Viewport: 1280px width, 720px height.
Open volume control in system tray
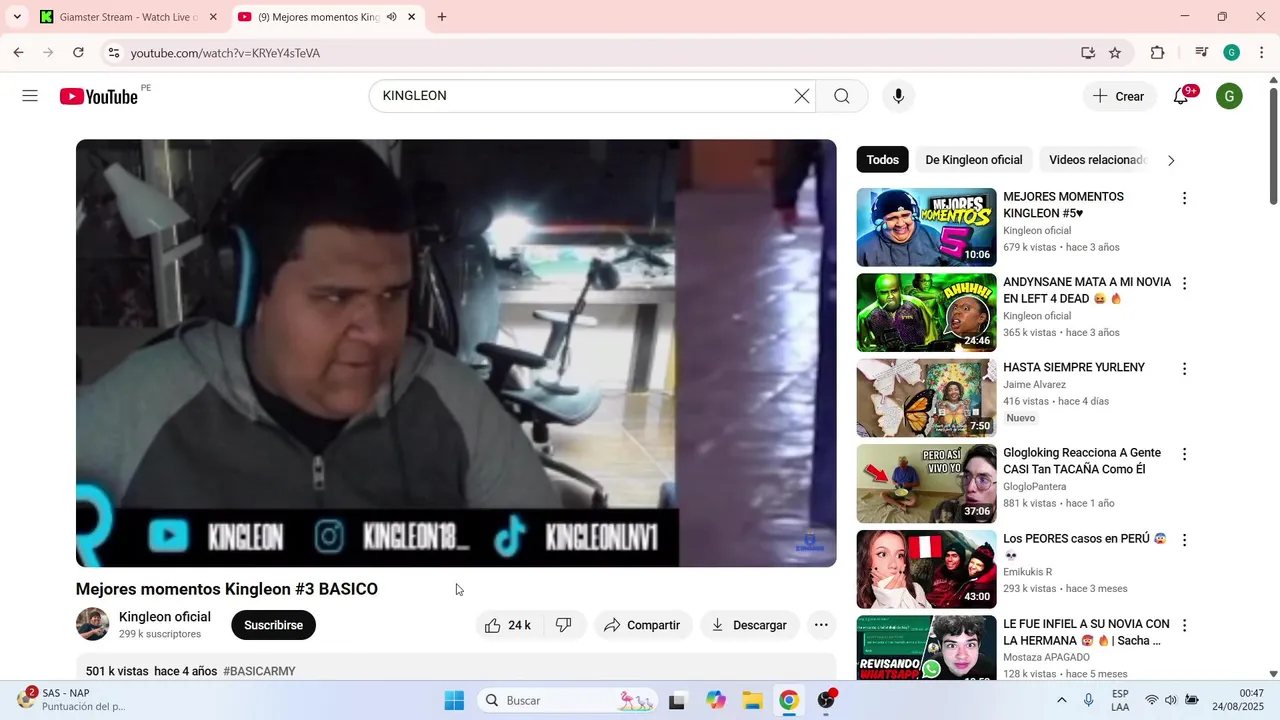tap(1171, 700)
